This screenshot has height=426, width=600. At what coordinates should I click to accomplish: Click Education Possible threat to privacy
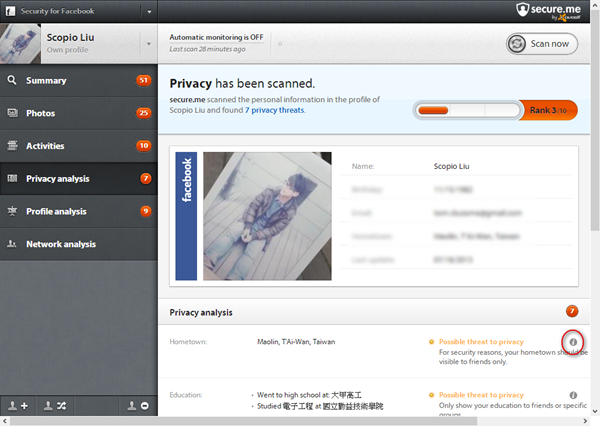point(481,395)
